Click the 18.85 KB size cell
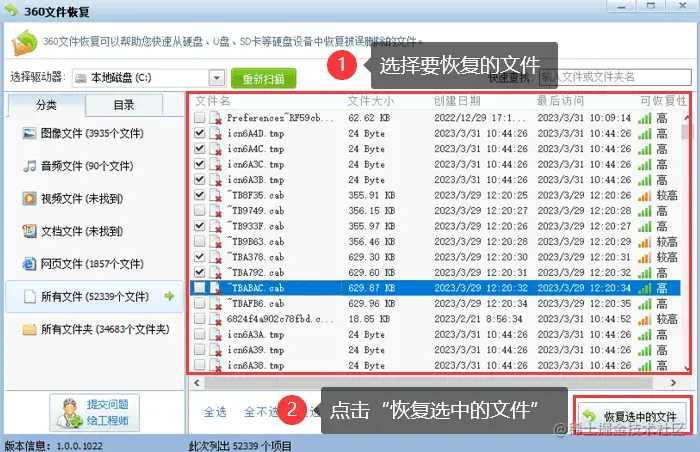700x452 pixels. [x=369, y=319]
